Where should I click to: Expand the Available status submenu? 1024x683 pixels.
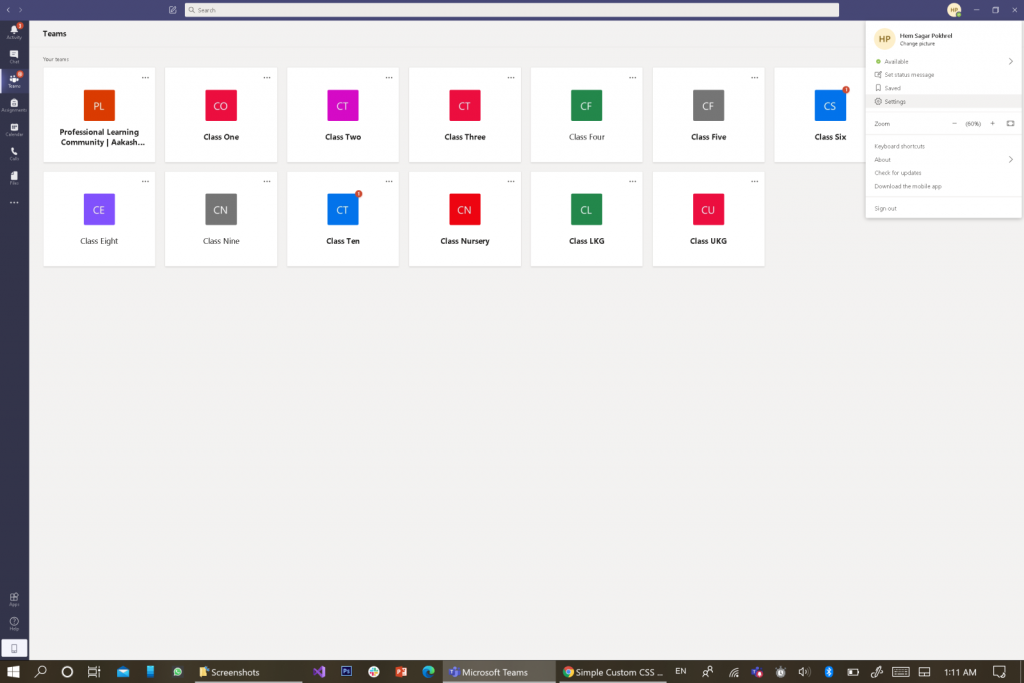1010,61
